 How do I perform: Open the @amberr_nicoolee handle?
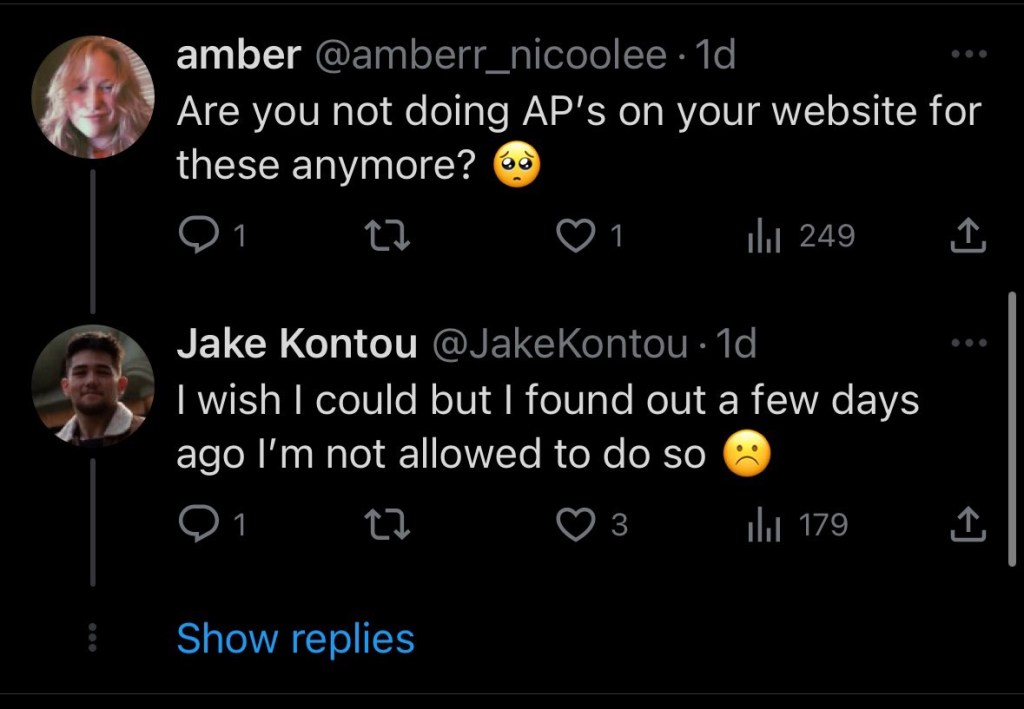[x=490, y=56]
